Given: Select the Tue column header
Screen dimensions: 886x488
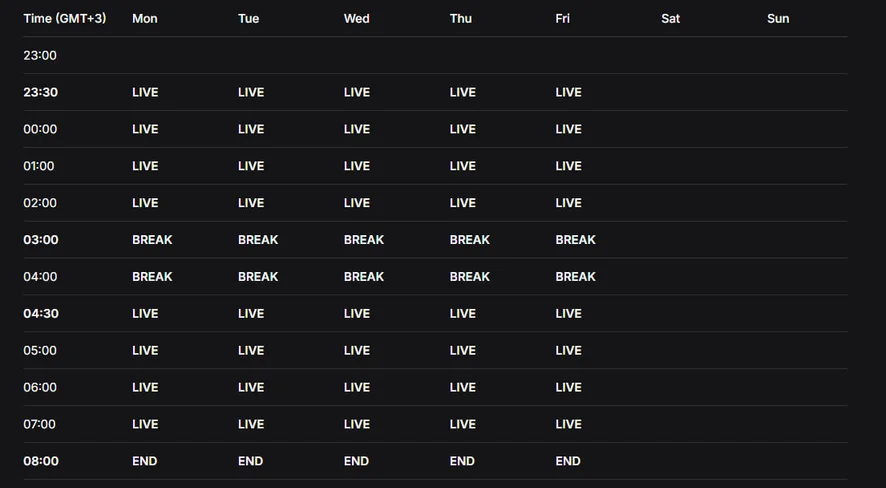Looking at the screenshot, I should click(x=248, y=18).
